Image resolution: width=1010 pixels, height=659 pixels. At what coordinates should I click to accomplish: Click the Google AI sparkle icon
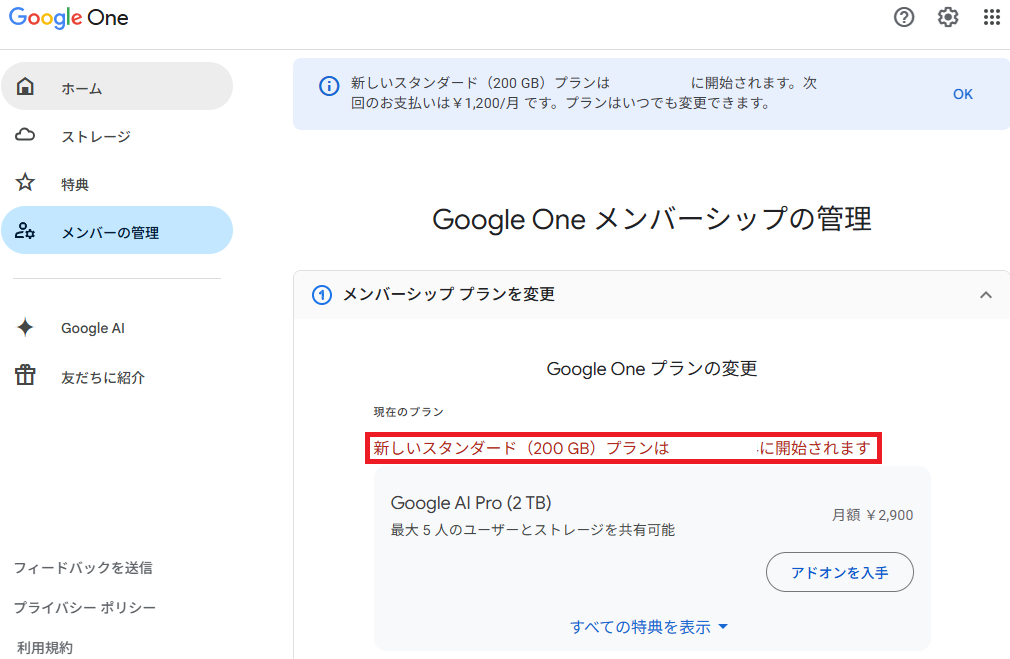[x=26, y=328]
